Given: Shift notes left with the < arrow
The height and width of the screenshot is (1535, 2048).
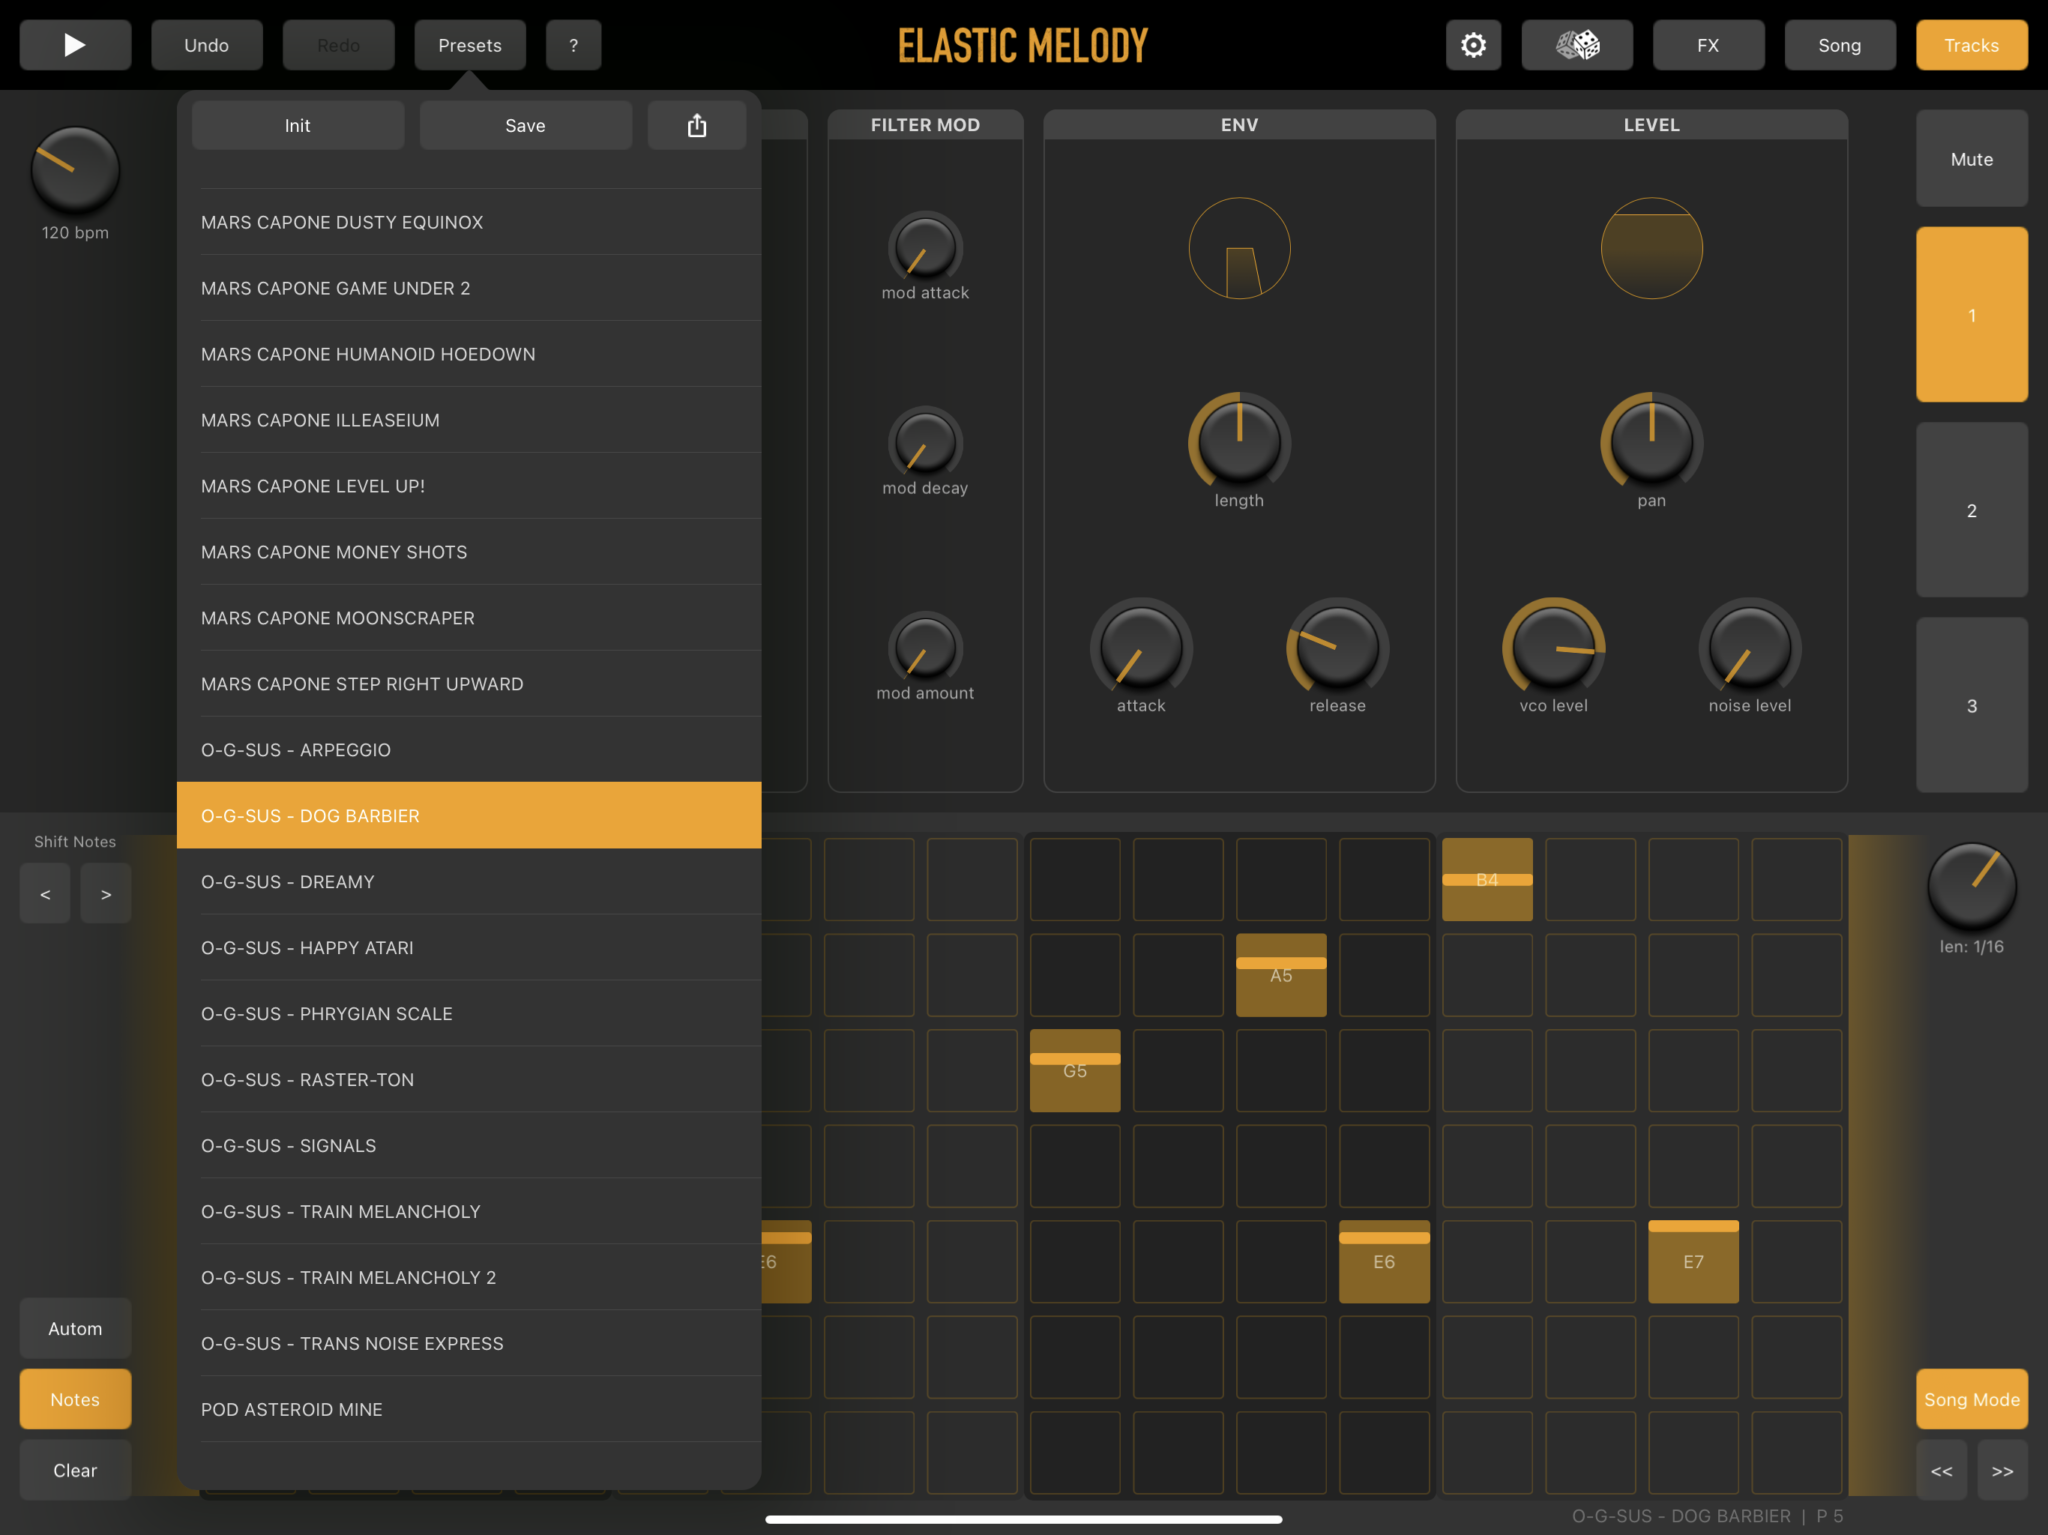Looking at the screenshot, I should 45,894.
